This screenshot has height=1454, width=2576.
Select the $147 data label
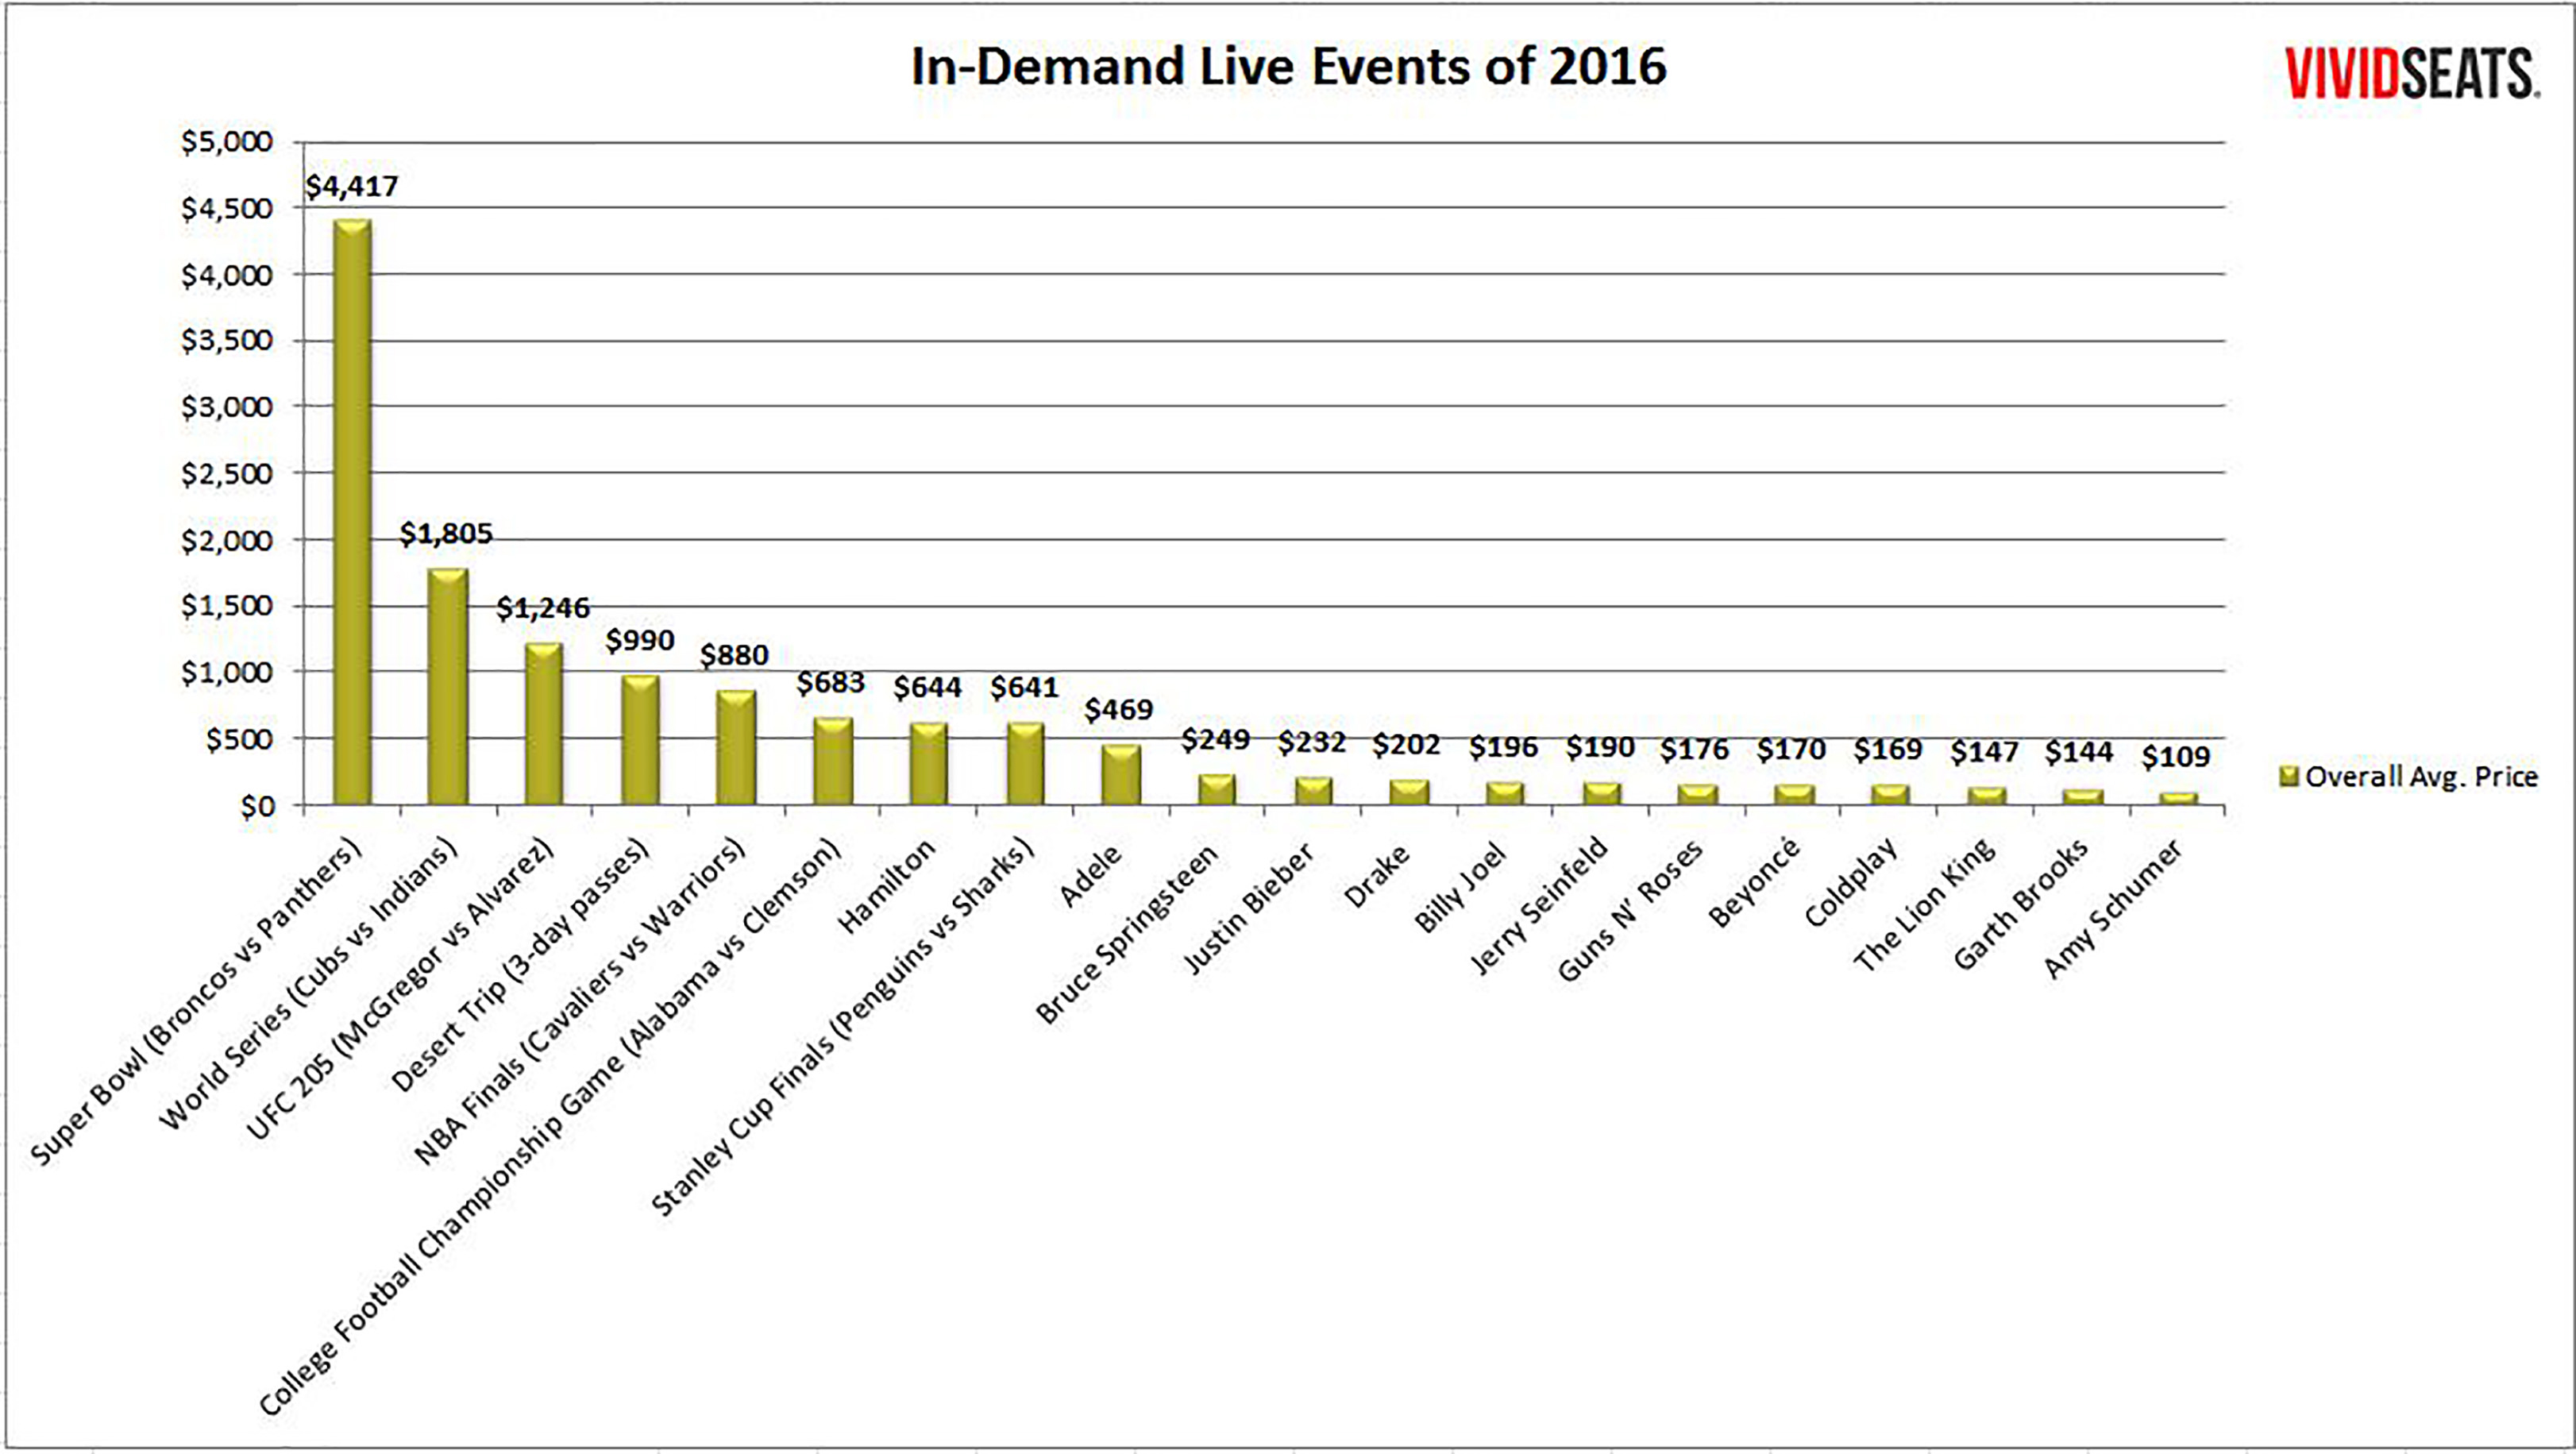1984,751
